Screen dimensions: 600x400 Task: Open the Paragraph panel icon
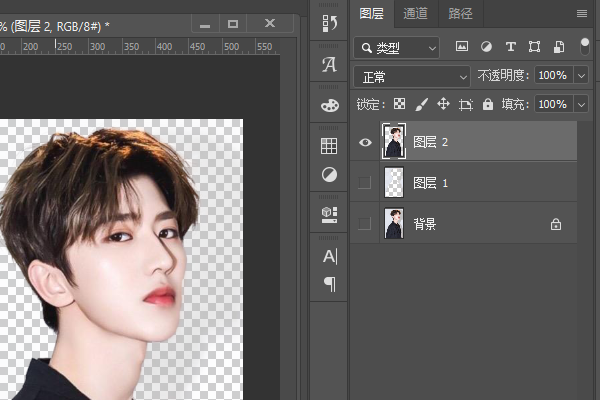coord(330,284)
